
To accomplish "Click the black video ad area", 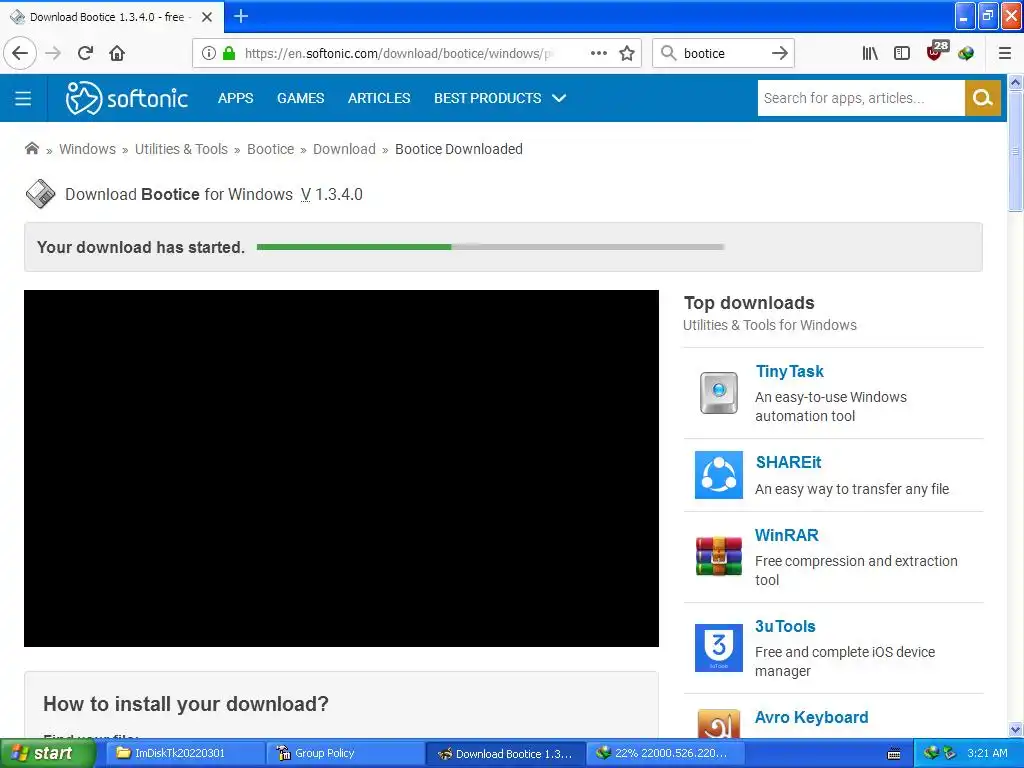I will 341,468.
